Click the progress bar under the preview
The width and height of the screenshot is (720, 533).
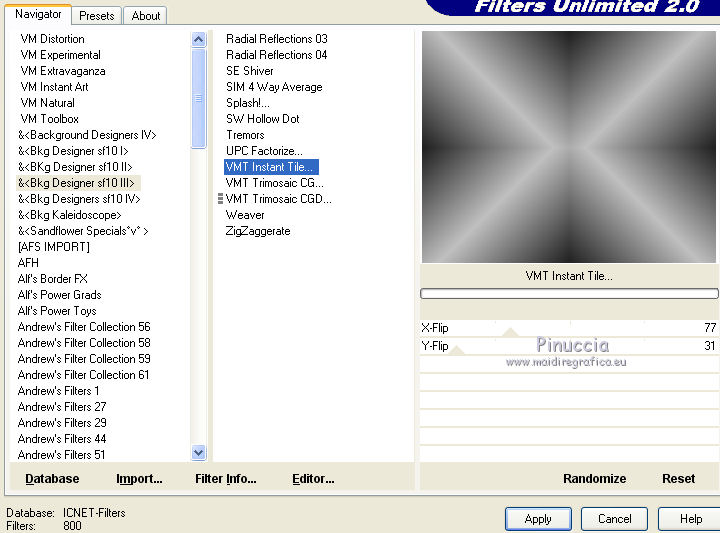(569, 294)
